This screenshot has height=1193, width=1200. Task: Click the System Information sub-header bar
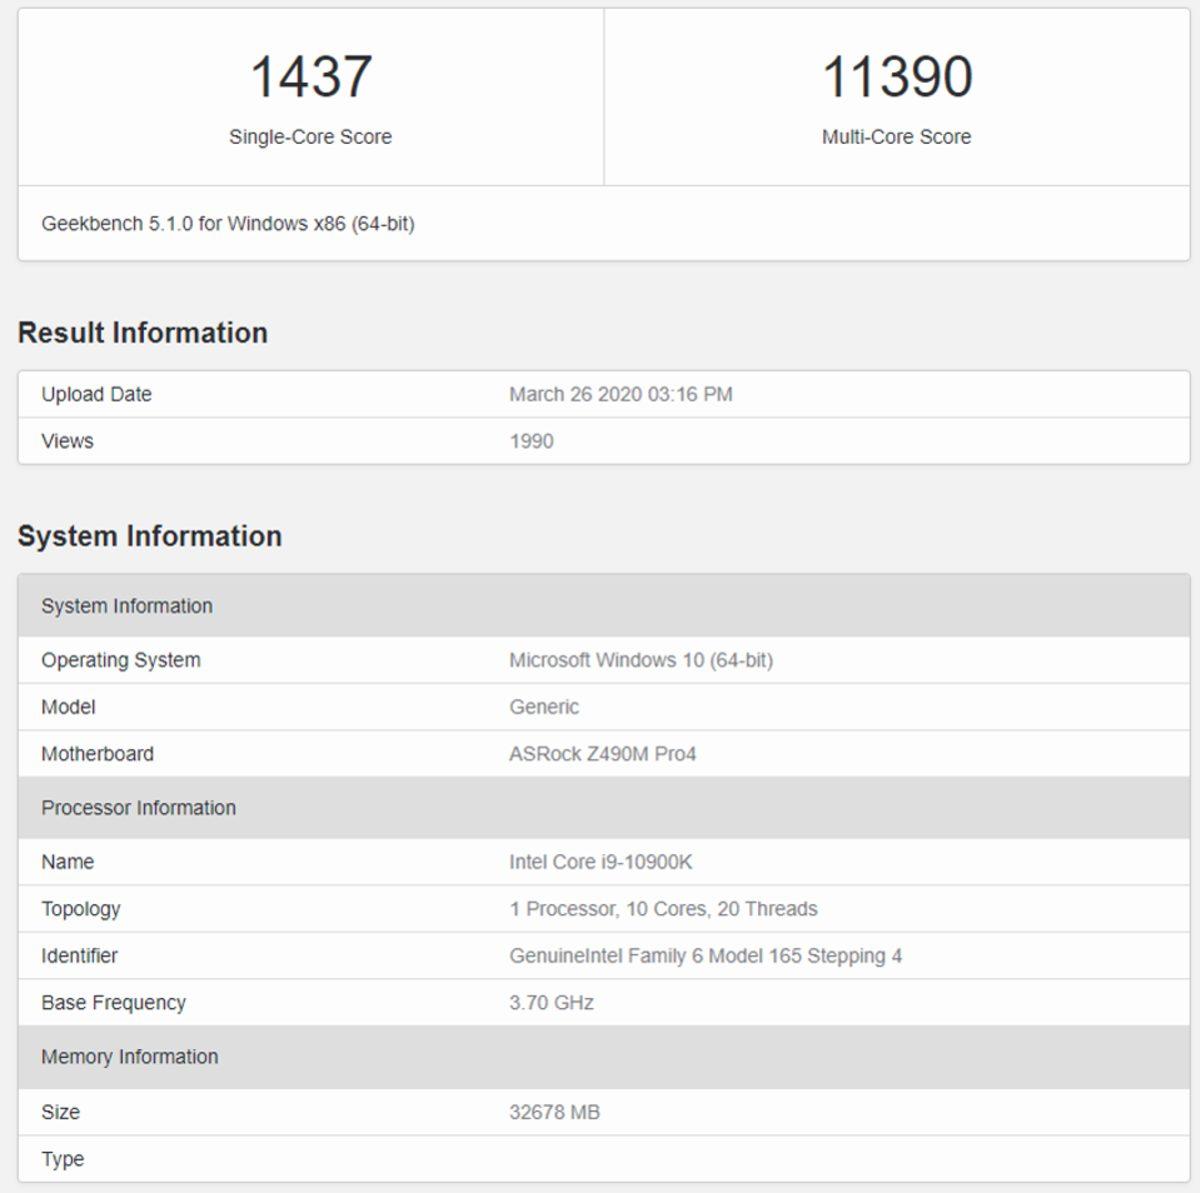coord(126,606)
